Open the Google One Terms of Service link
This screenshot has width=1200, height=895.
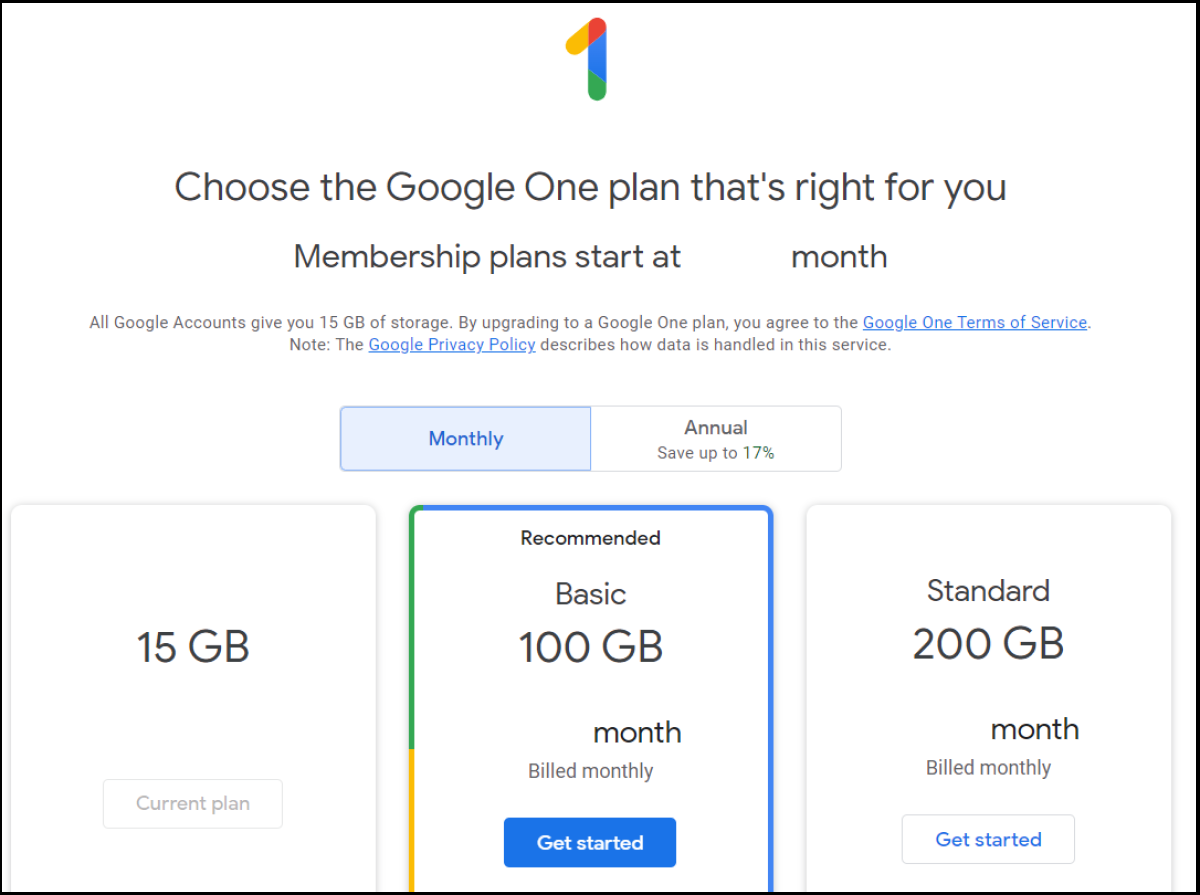(x=974, y=322)
